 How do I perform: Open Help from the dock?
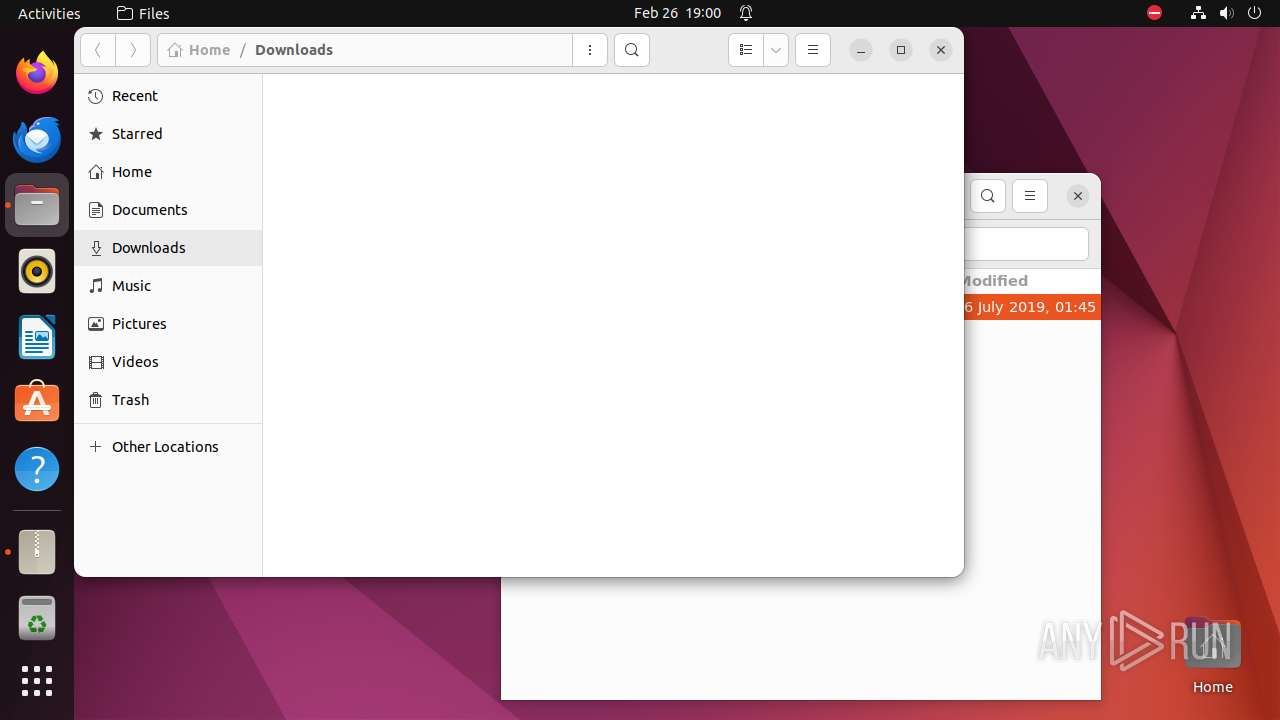click(x=37, y=469)
